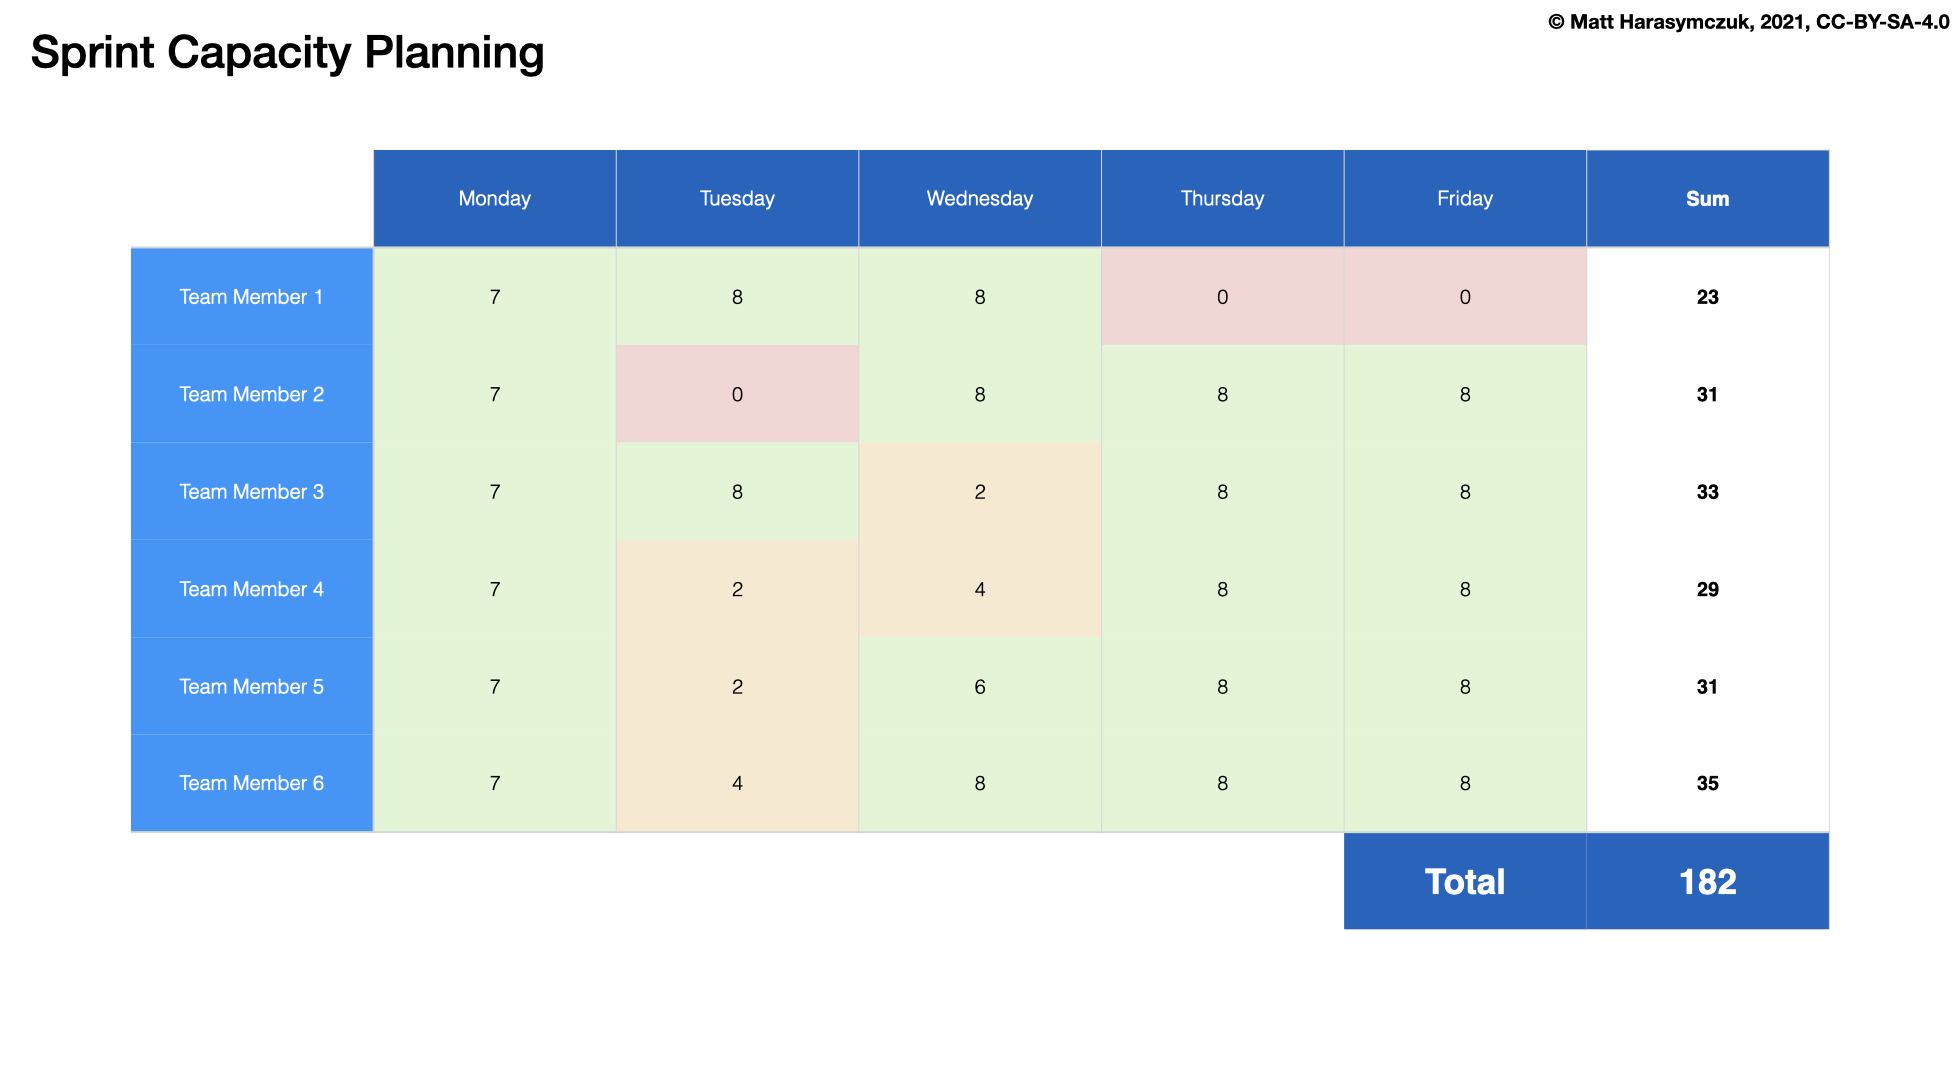
Task: Select the Wednesday column header
Action: (979, 198)
